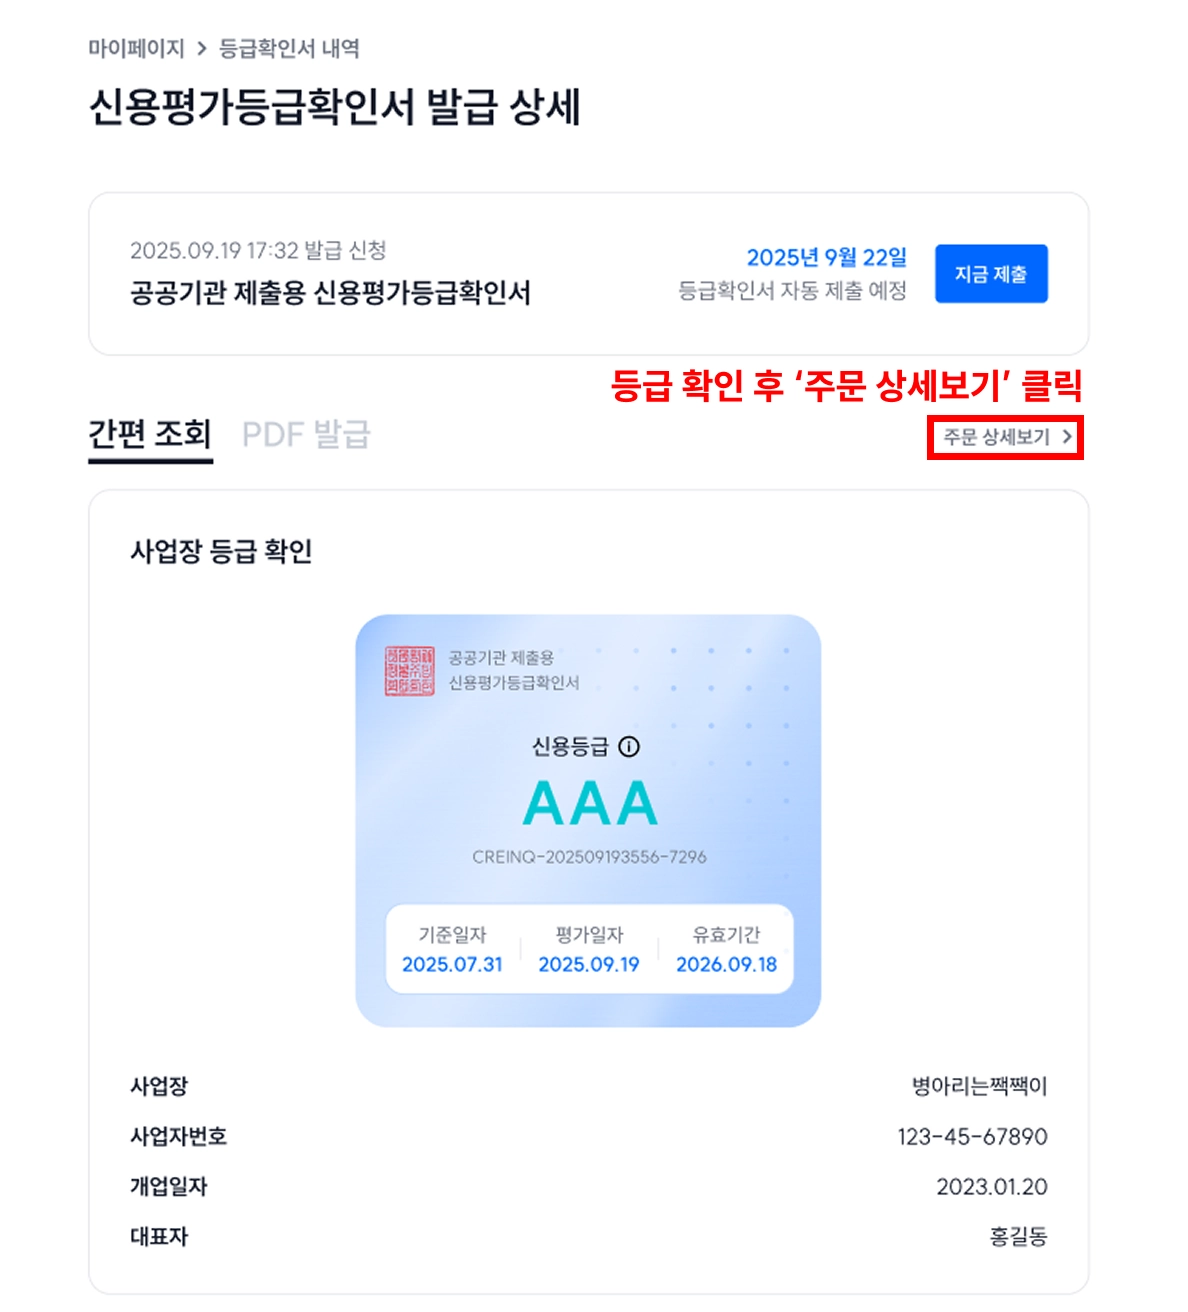1188x1312 pixels.
Task: Click the chevron arrow beside 주문 상세보기
Action: coord(1067,437)
